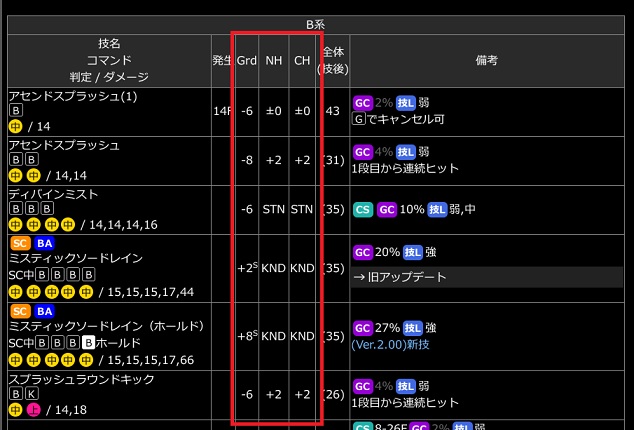Image resolution: width=634 pixels, height=430 pixels.
Task: Click the GC badge in the アセンドスプラッシュ(1) row
Action: [363, 102]
